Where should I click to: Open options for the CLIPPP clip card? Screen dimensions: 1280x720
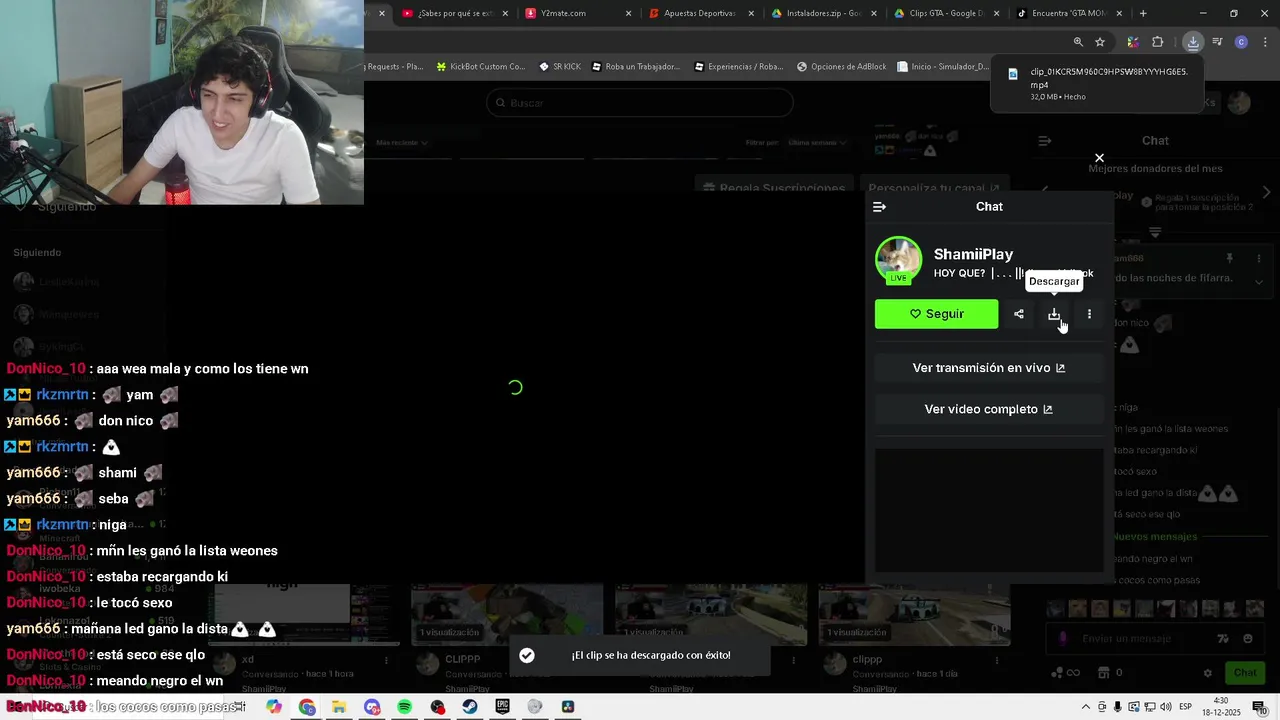(x=590, y=660)
